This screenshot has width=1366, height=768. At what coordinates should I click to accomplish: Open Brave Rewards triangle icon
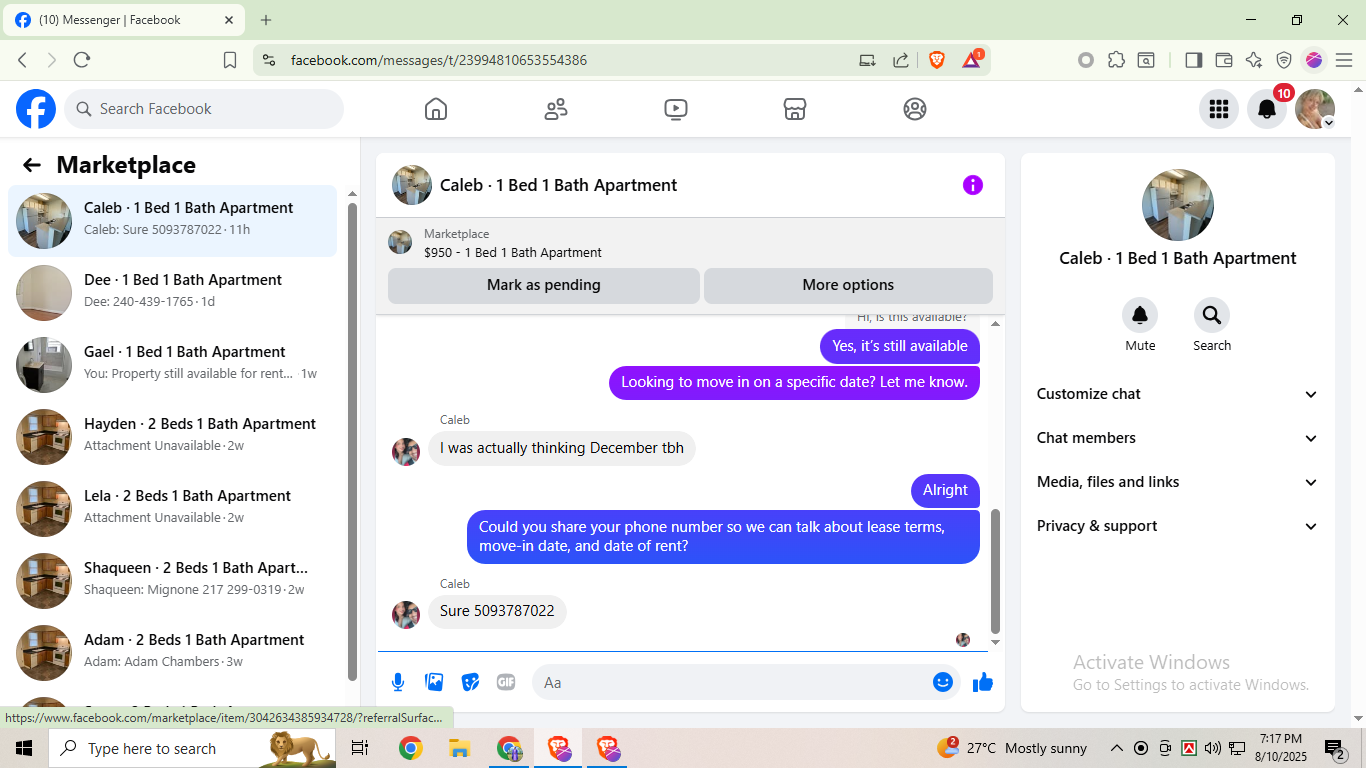[x=972, y=60]
